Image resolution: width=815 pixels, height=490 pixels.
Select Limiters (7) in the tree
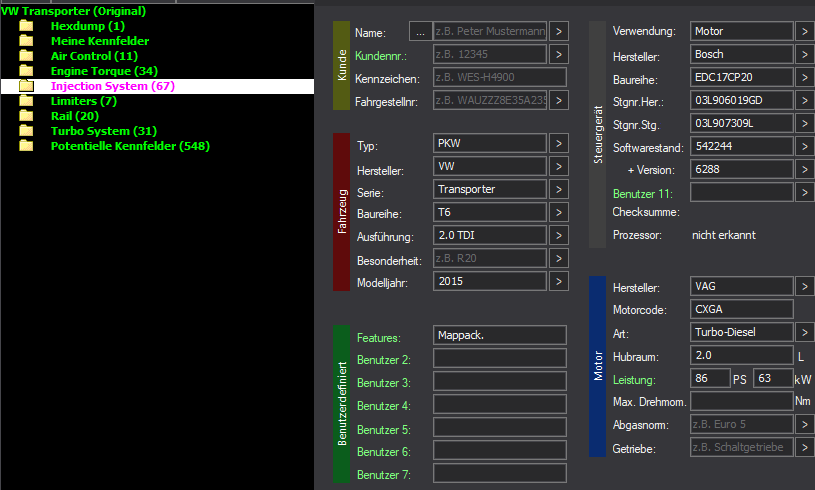[84, 101]
